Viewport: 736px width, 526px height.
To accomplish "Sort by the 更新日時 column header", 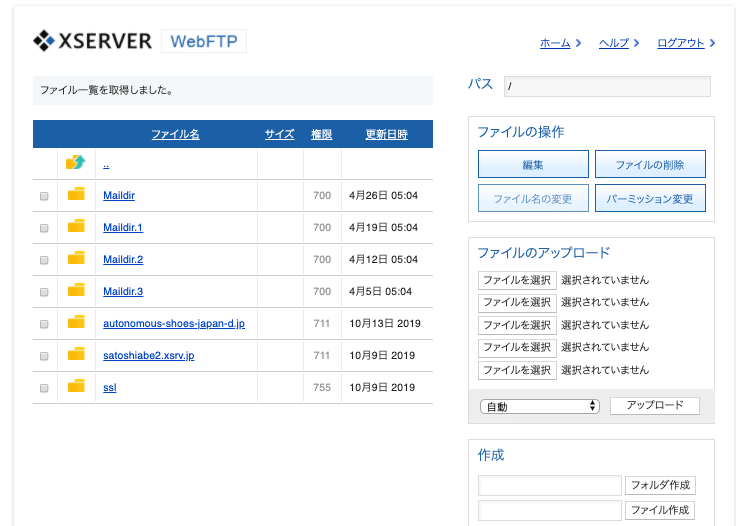I will click(x=386, y=134).
